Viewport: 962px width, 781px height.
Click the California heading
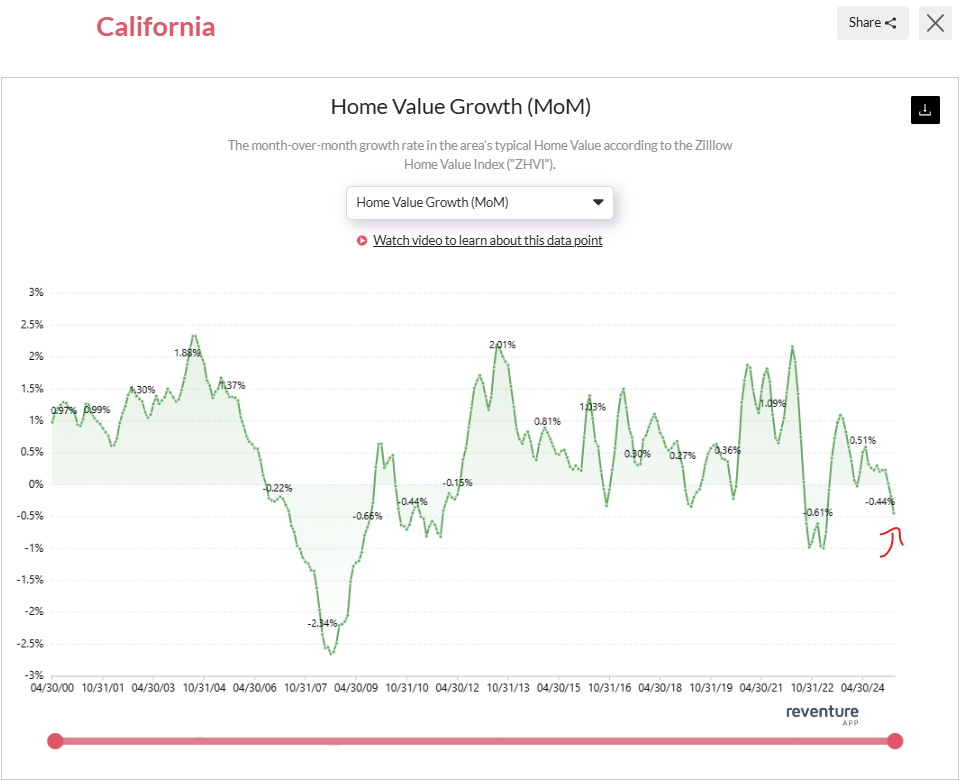pyautogui.click(x=156, y=27)
